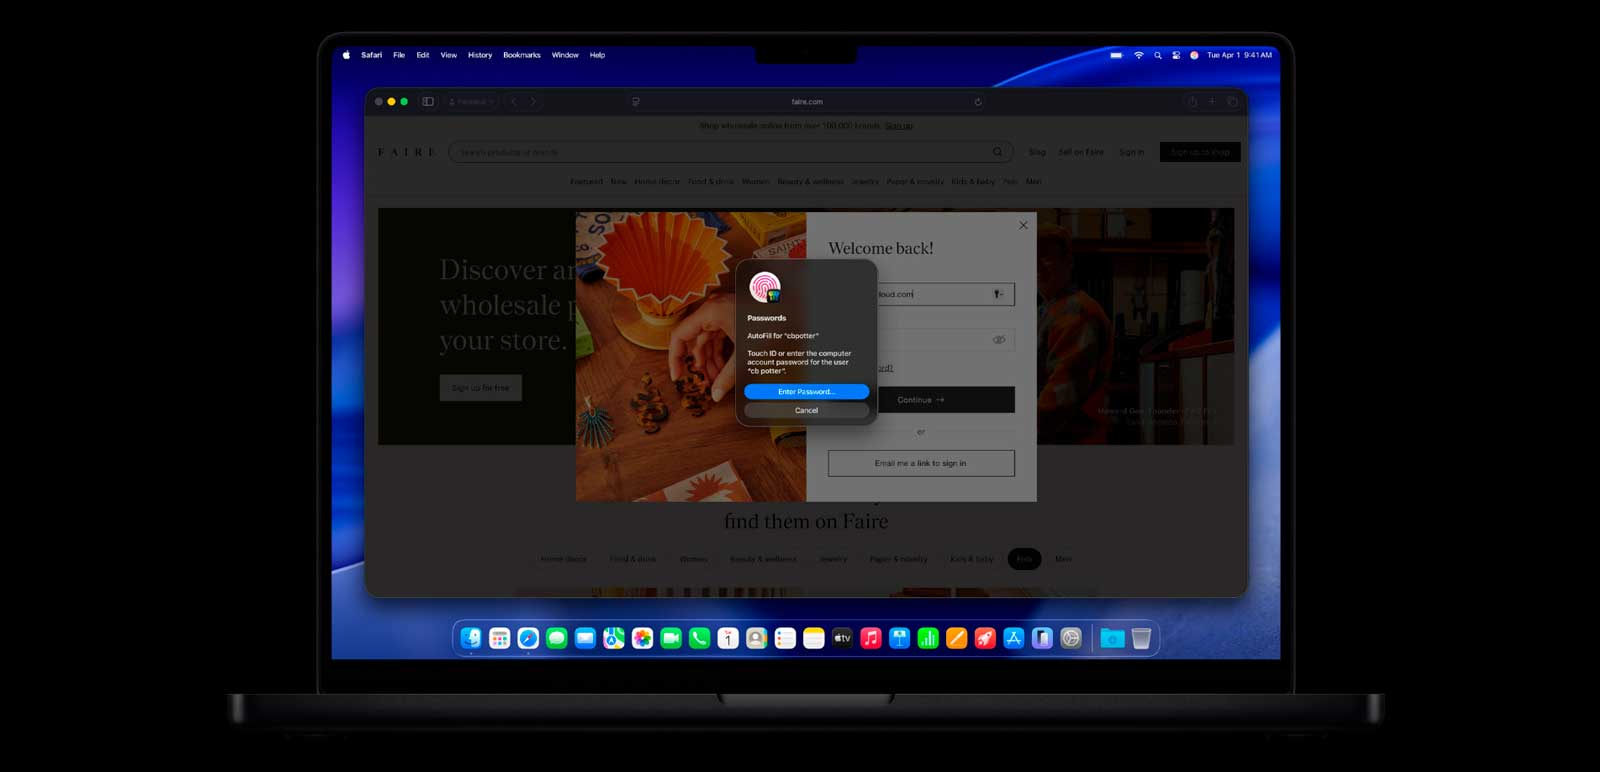Launch Photos from the Dock
This screenshot has width=1600, height=772.
point(643,638)
